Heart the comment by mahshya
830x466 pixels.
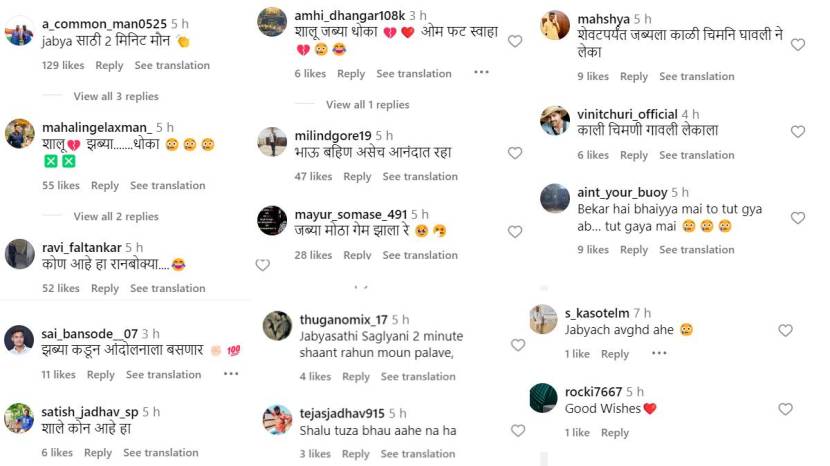(x=798, y=45)
